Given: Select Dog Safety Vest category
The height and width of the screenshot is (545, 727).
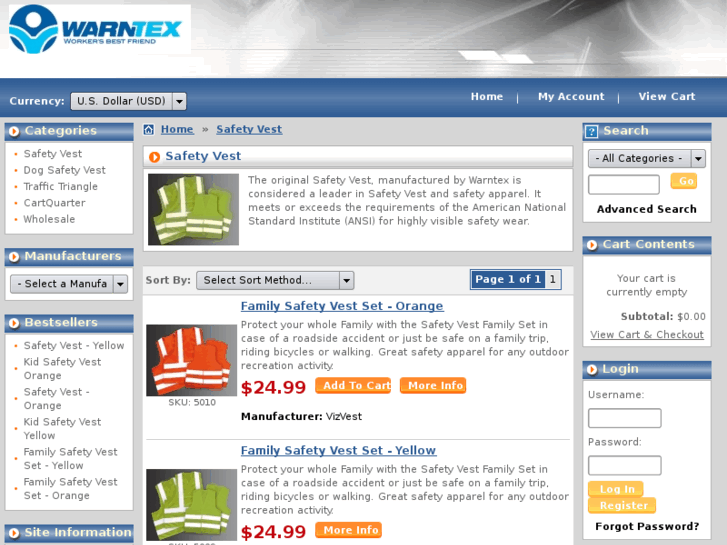Looking at the screenshot, I should click(64, 170).
